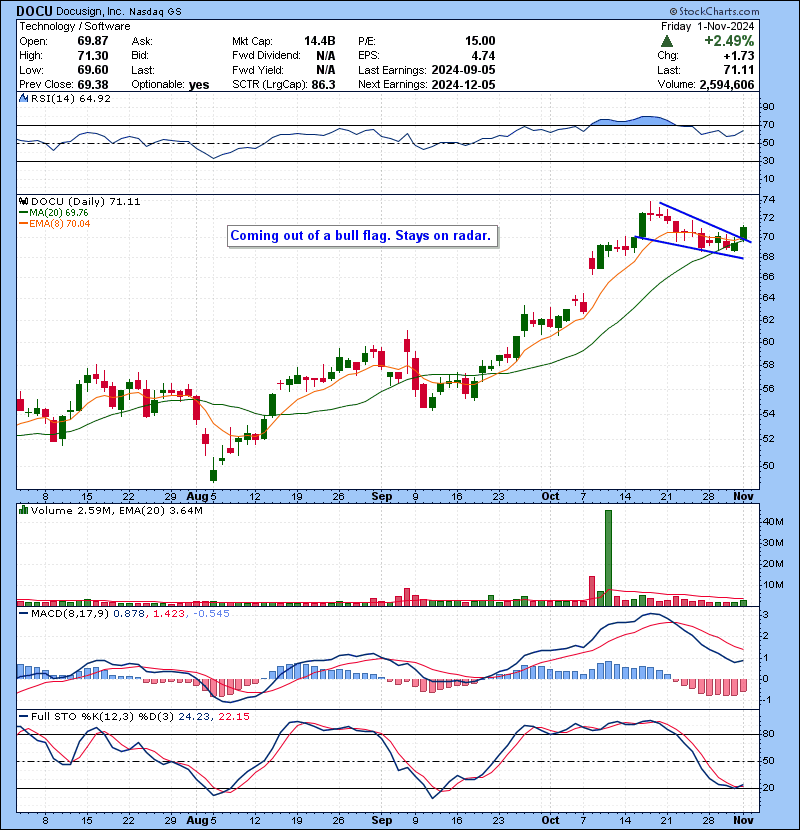Click the last green candlestick near Nov
Viewport: 800px width, 830px height.
[744, 232]
